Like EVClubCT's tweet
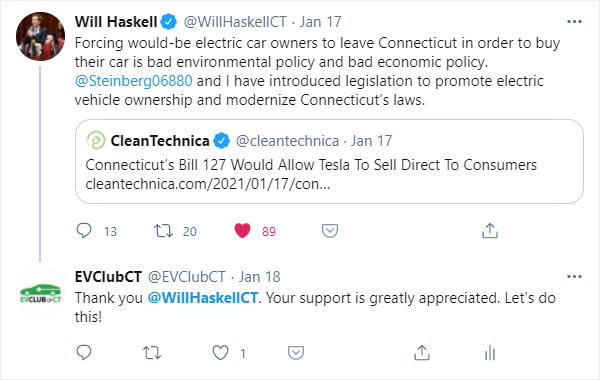The image size is (600, 380). [220, 353]
